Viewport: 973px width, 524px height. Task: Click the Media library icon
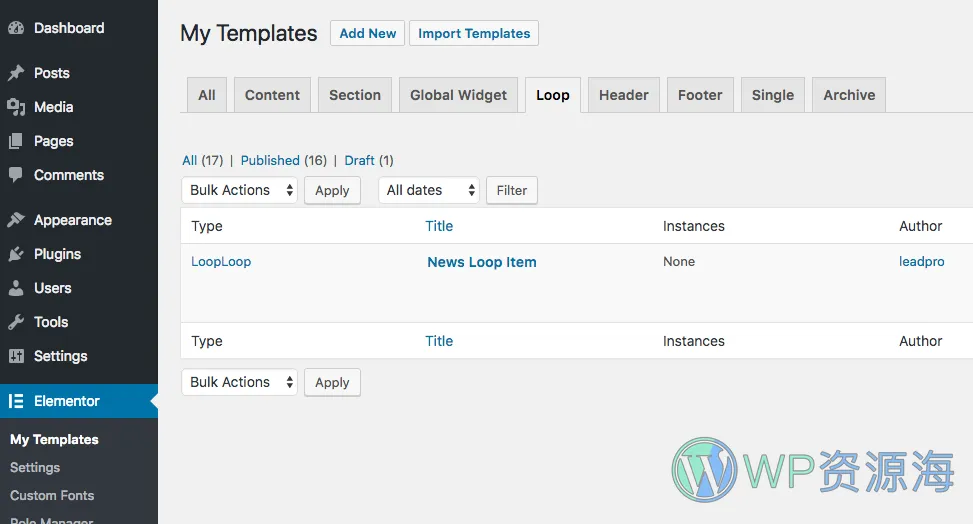click(x=16, y=107)
